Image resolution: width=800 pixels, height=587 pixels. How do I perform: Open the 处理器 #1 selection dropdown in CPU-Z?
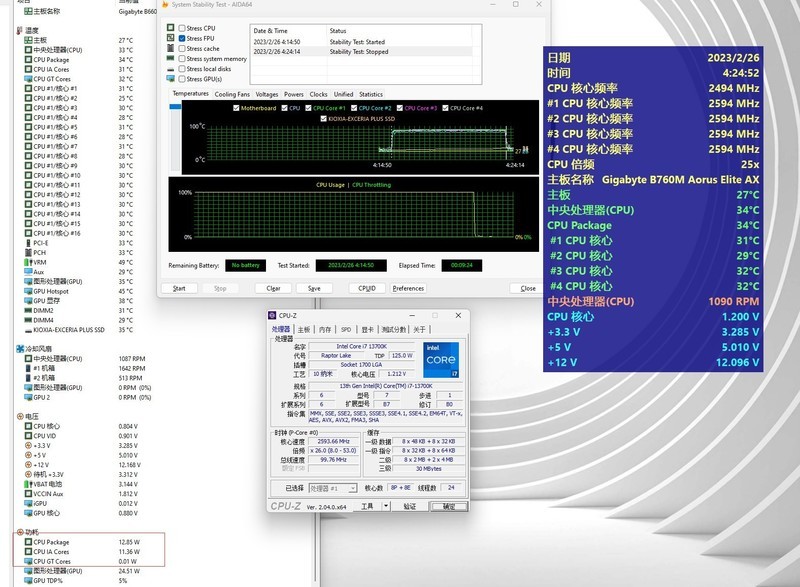(x=335, y=488)
